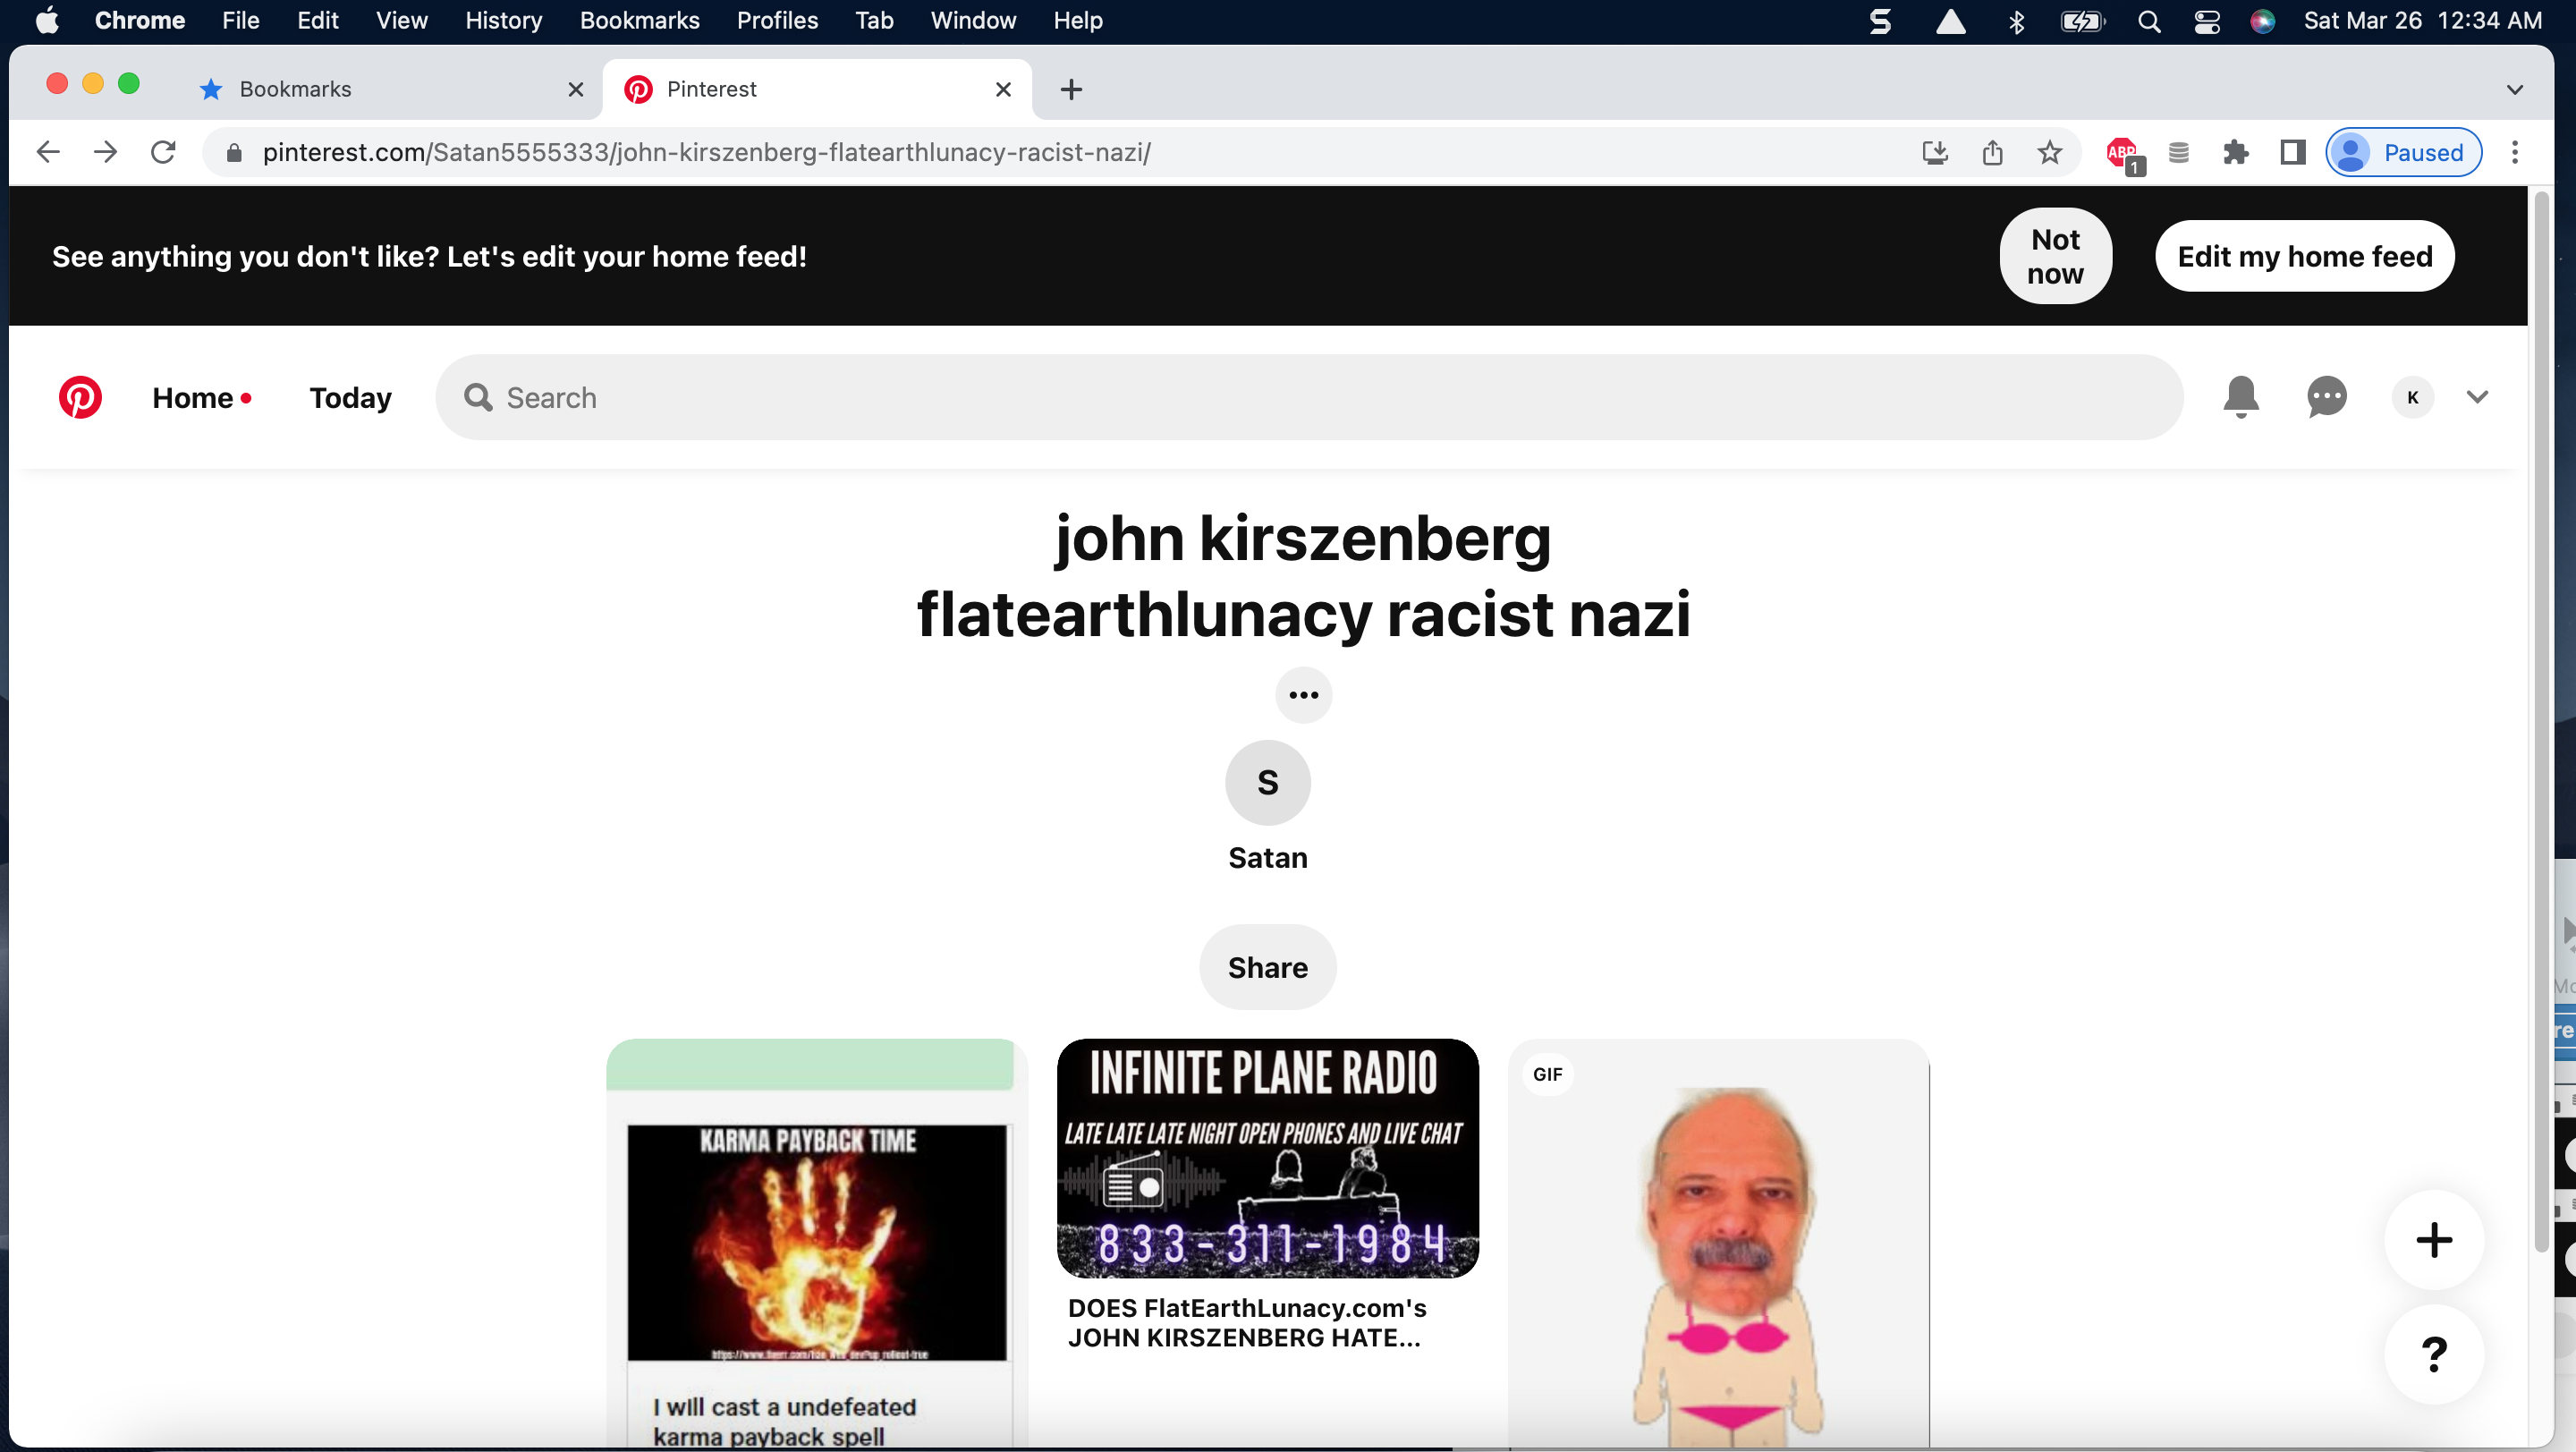Click the Share button
The height and width of the screenshot is (1452, 2576).
1267,967
